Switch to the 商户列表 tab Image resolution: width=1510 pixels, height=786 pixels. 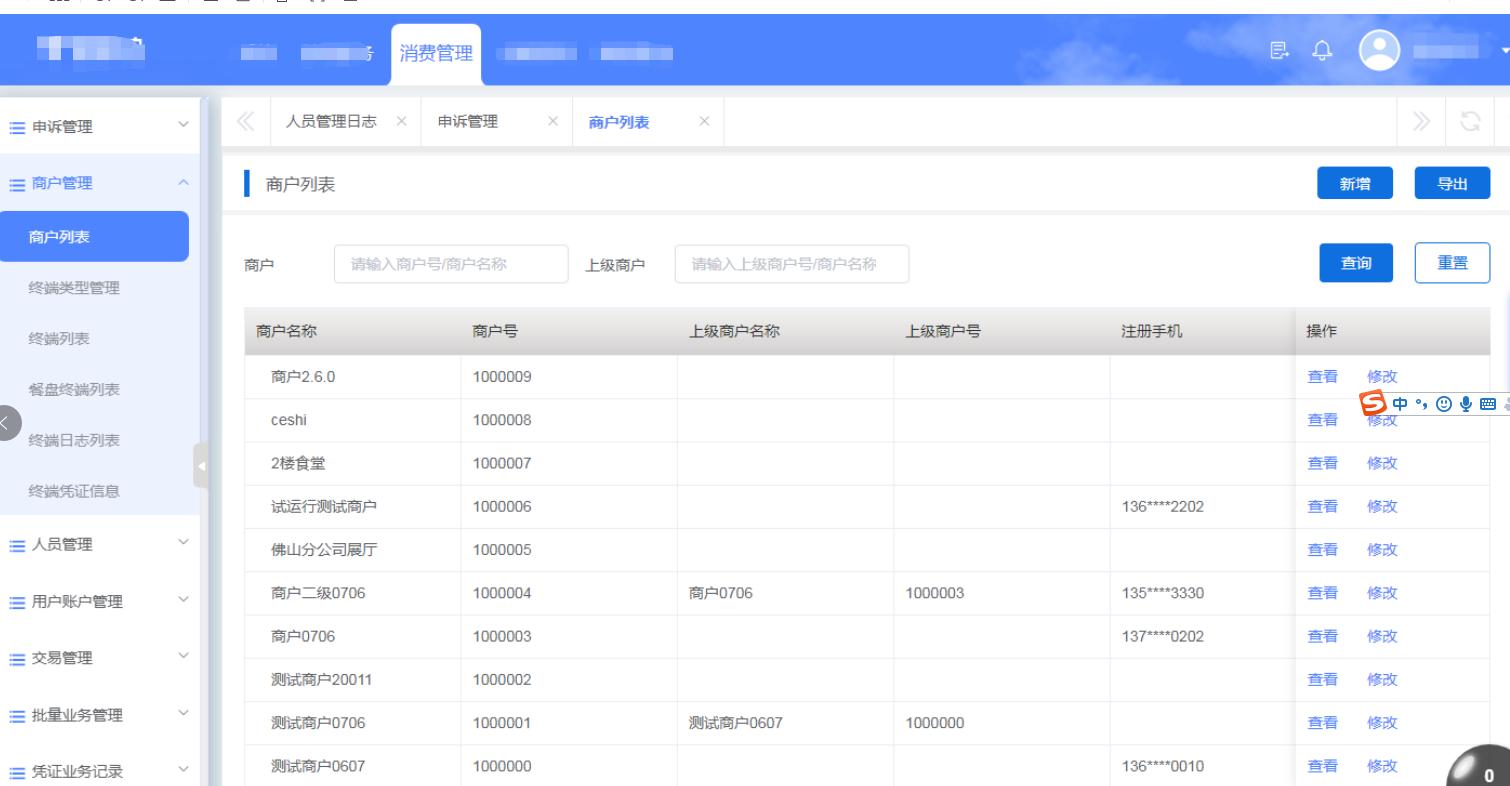619,122
